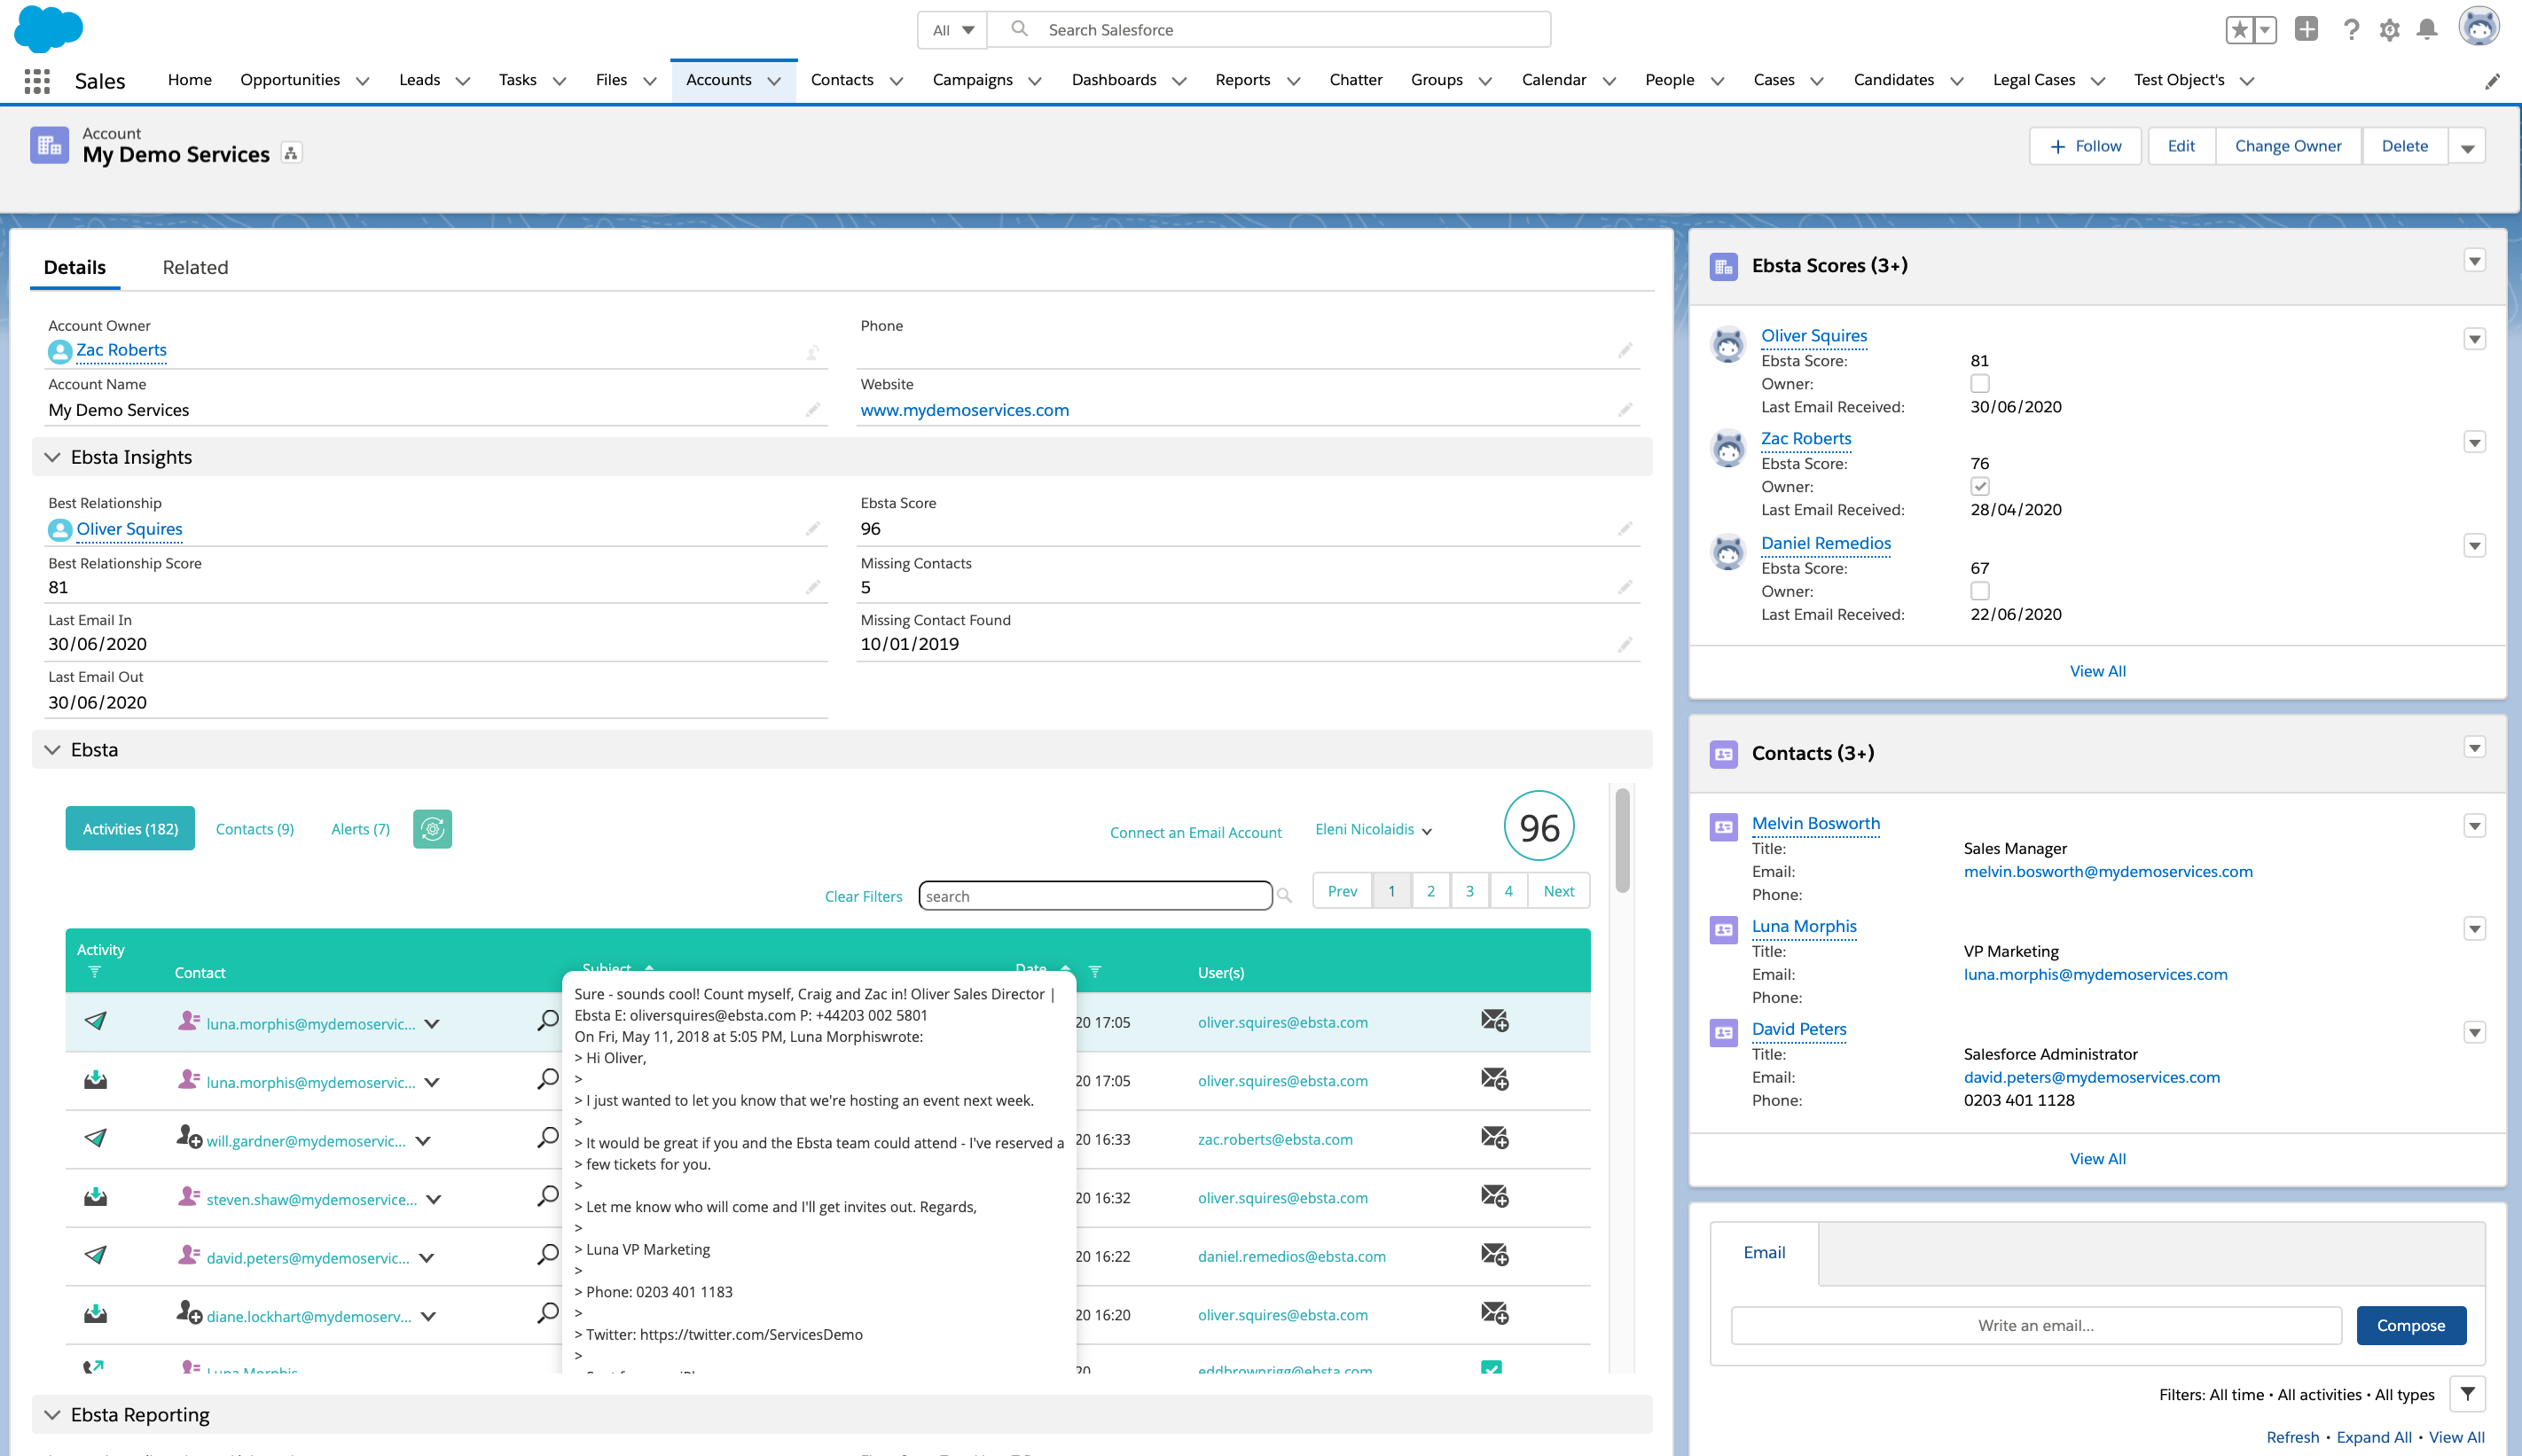Select the Related tab on account details

click(x=194, y=267)
